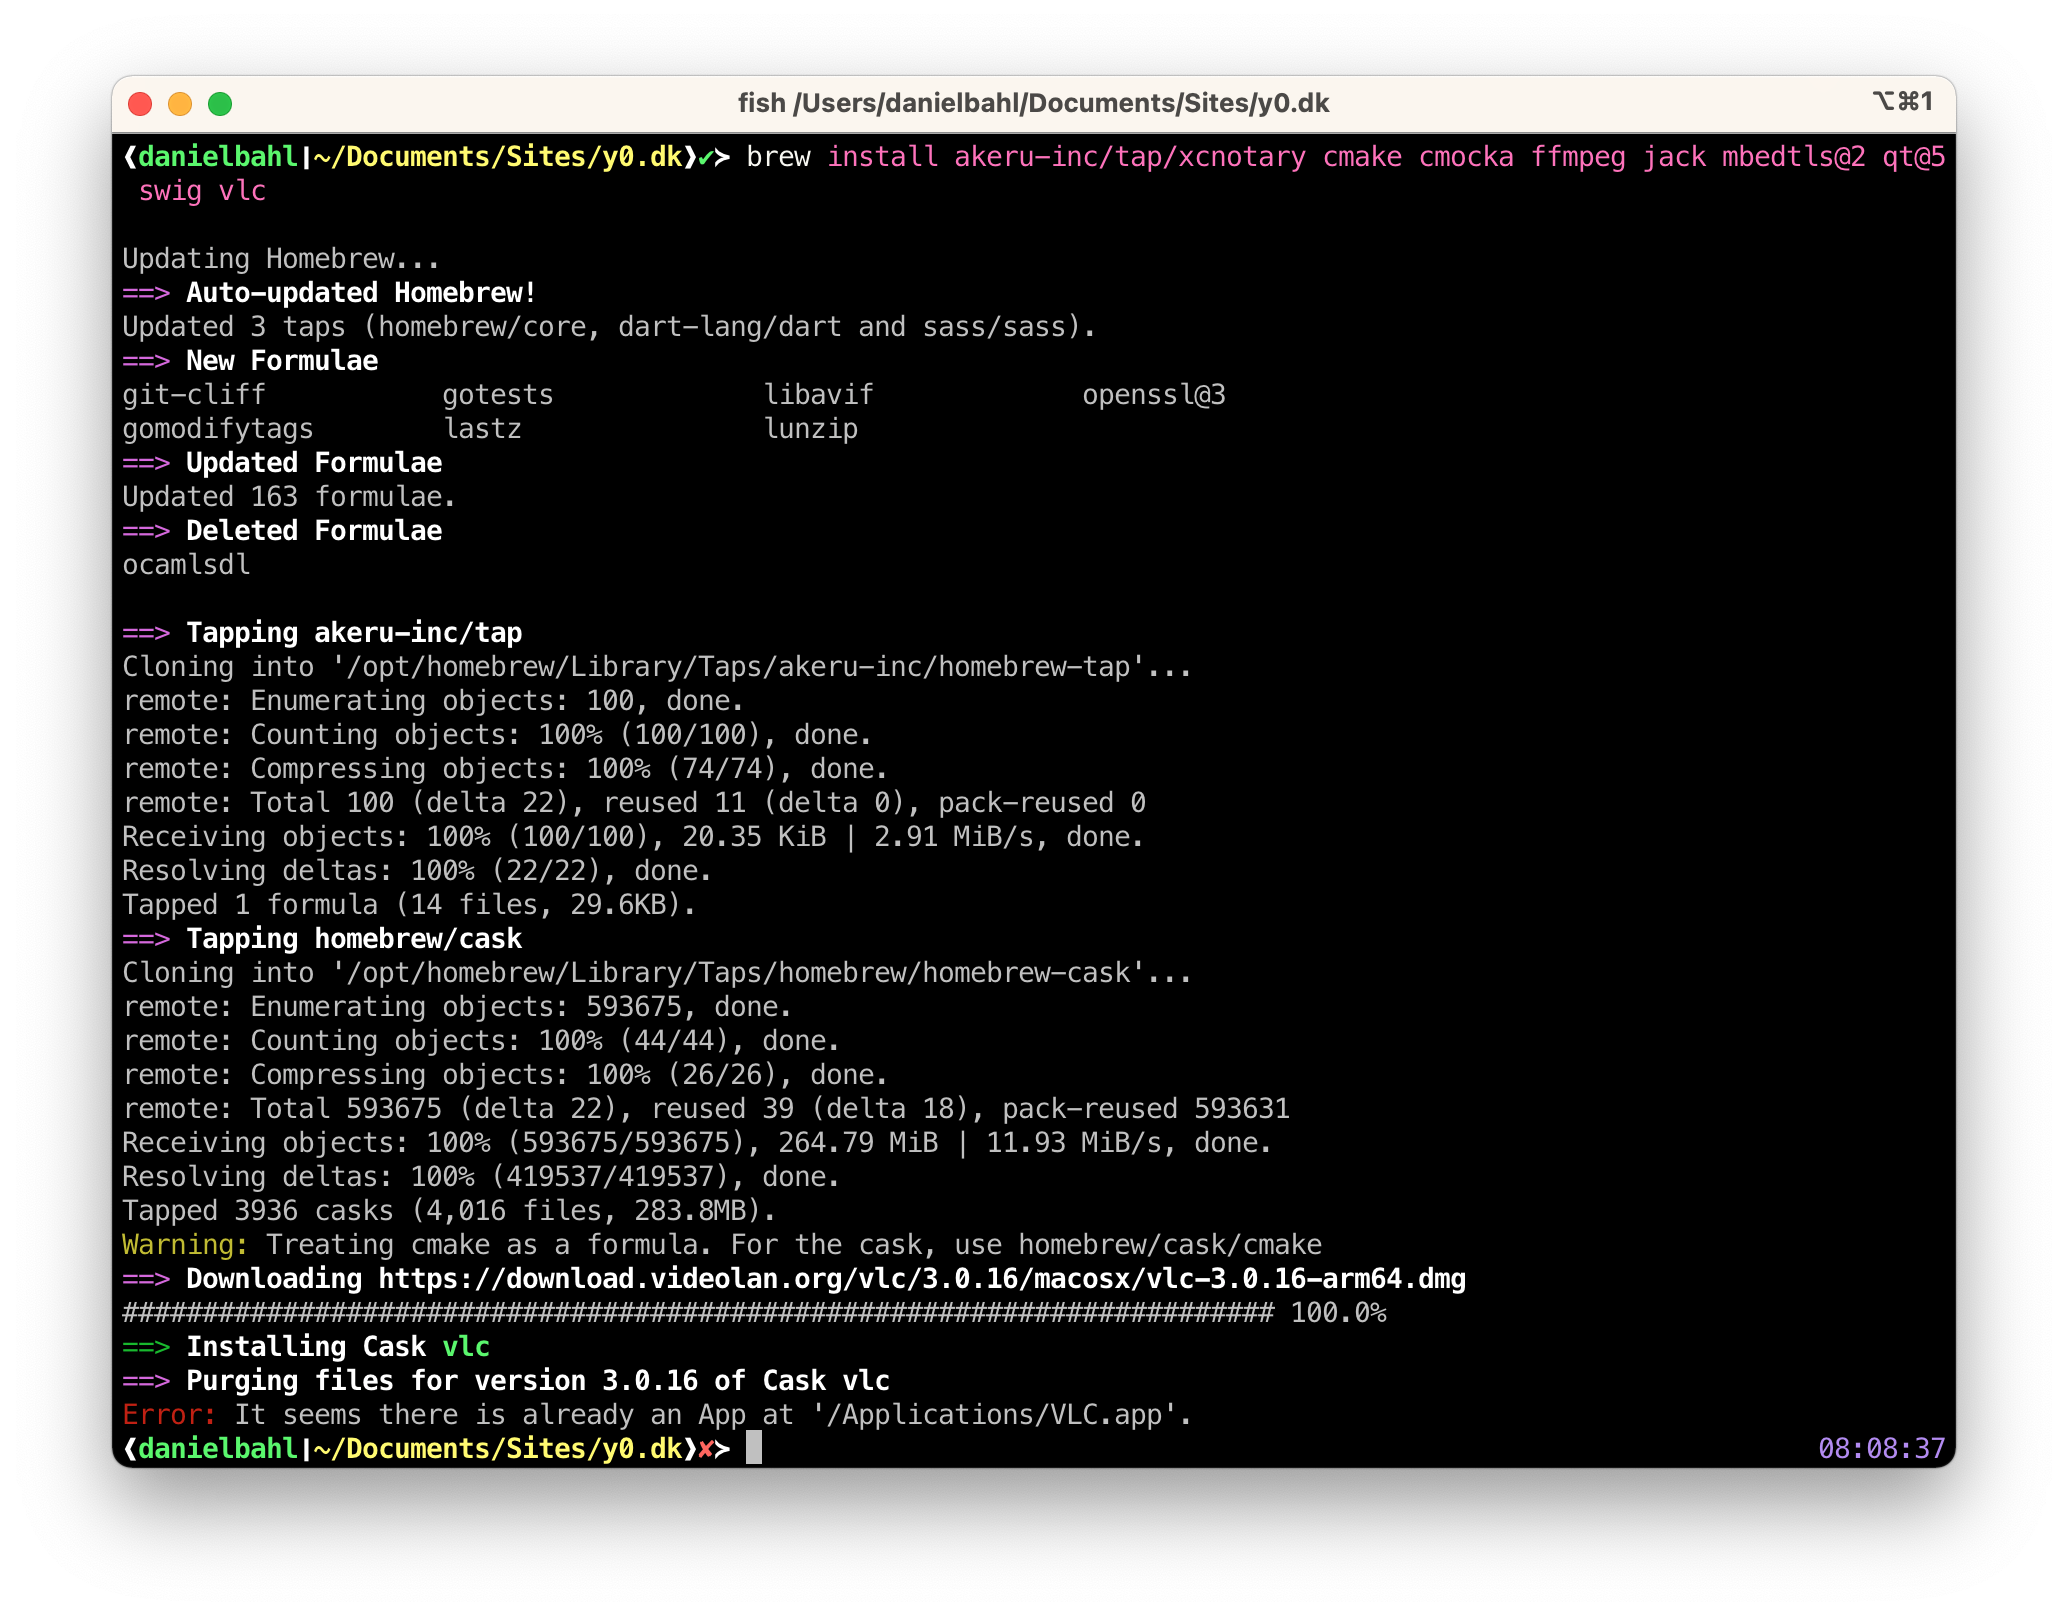
Task: Click 'Updated 163 formulae.' line
Action: (289, 497)
